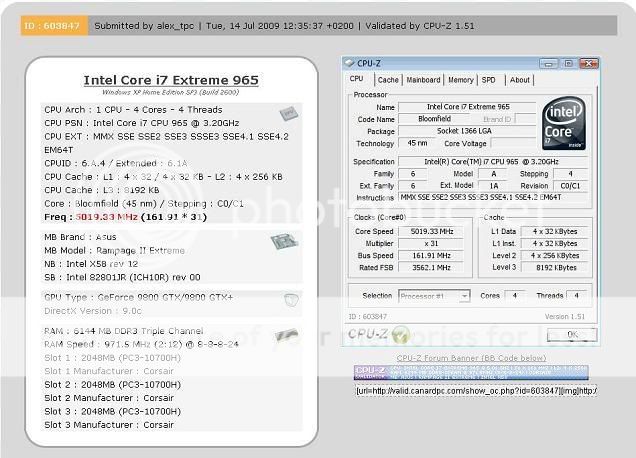Open the Memory tab

(x=461, y=80)
